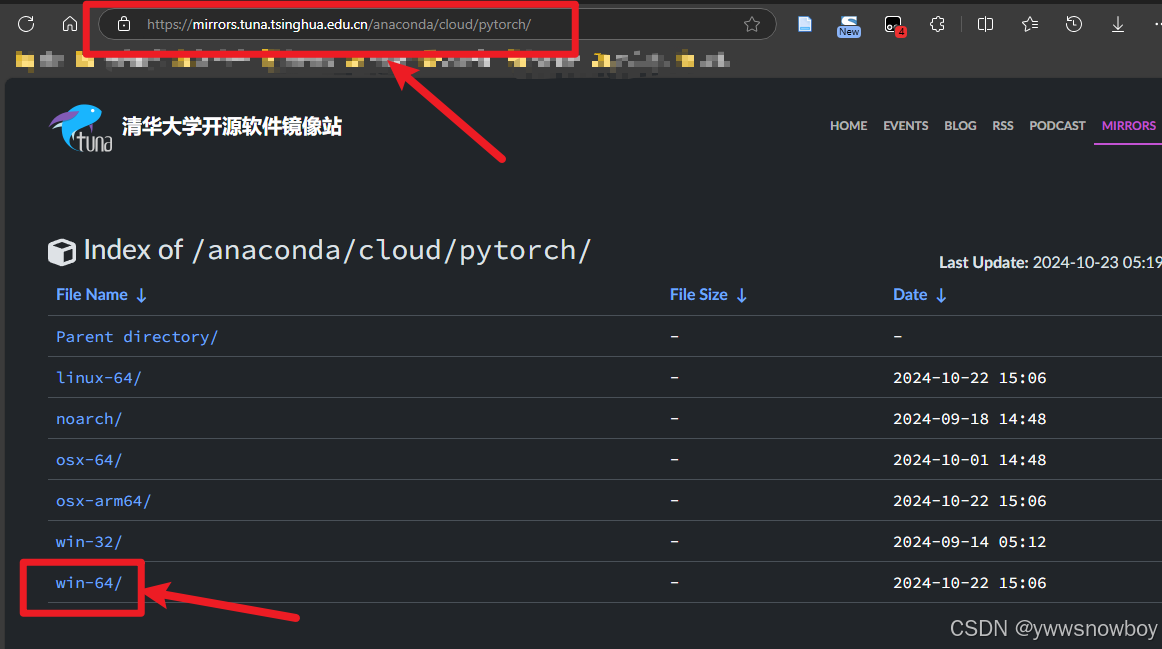The width and height of the screenshot is (1162, 649).
Task: Open browser History icon
Action: coord(1073,24)
